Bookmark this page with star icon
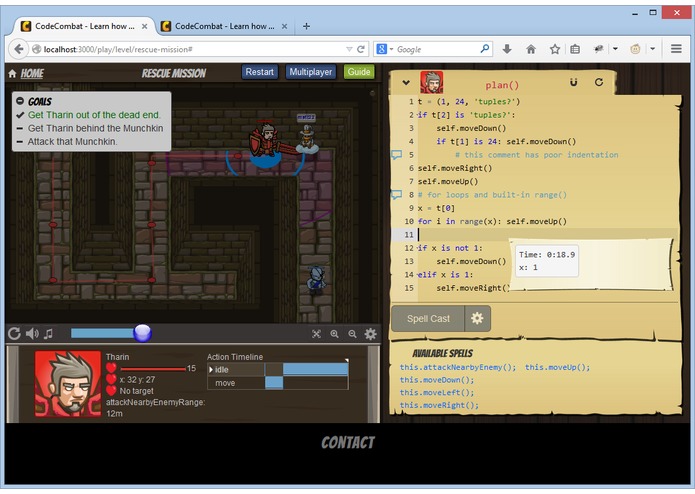The image size is (695, 494). click(x=554, y=49)
